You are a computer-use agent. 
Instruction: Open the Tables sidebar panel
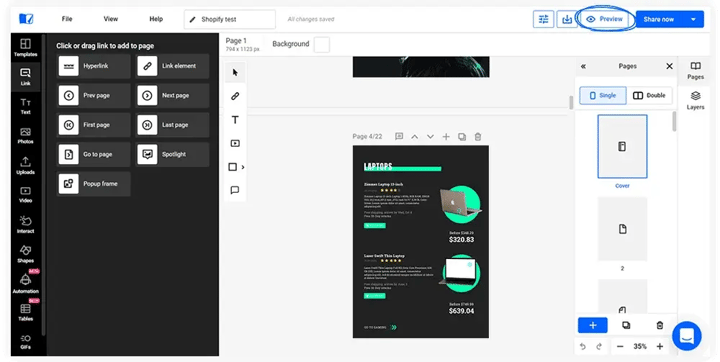point(26,312)
